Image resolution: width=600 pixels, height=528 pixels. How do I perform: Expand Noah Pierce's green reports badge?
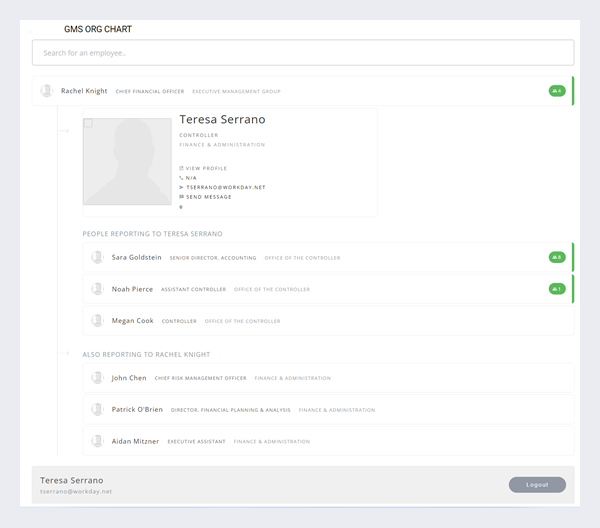[556, 289]
